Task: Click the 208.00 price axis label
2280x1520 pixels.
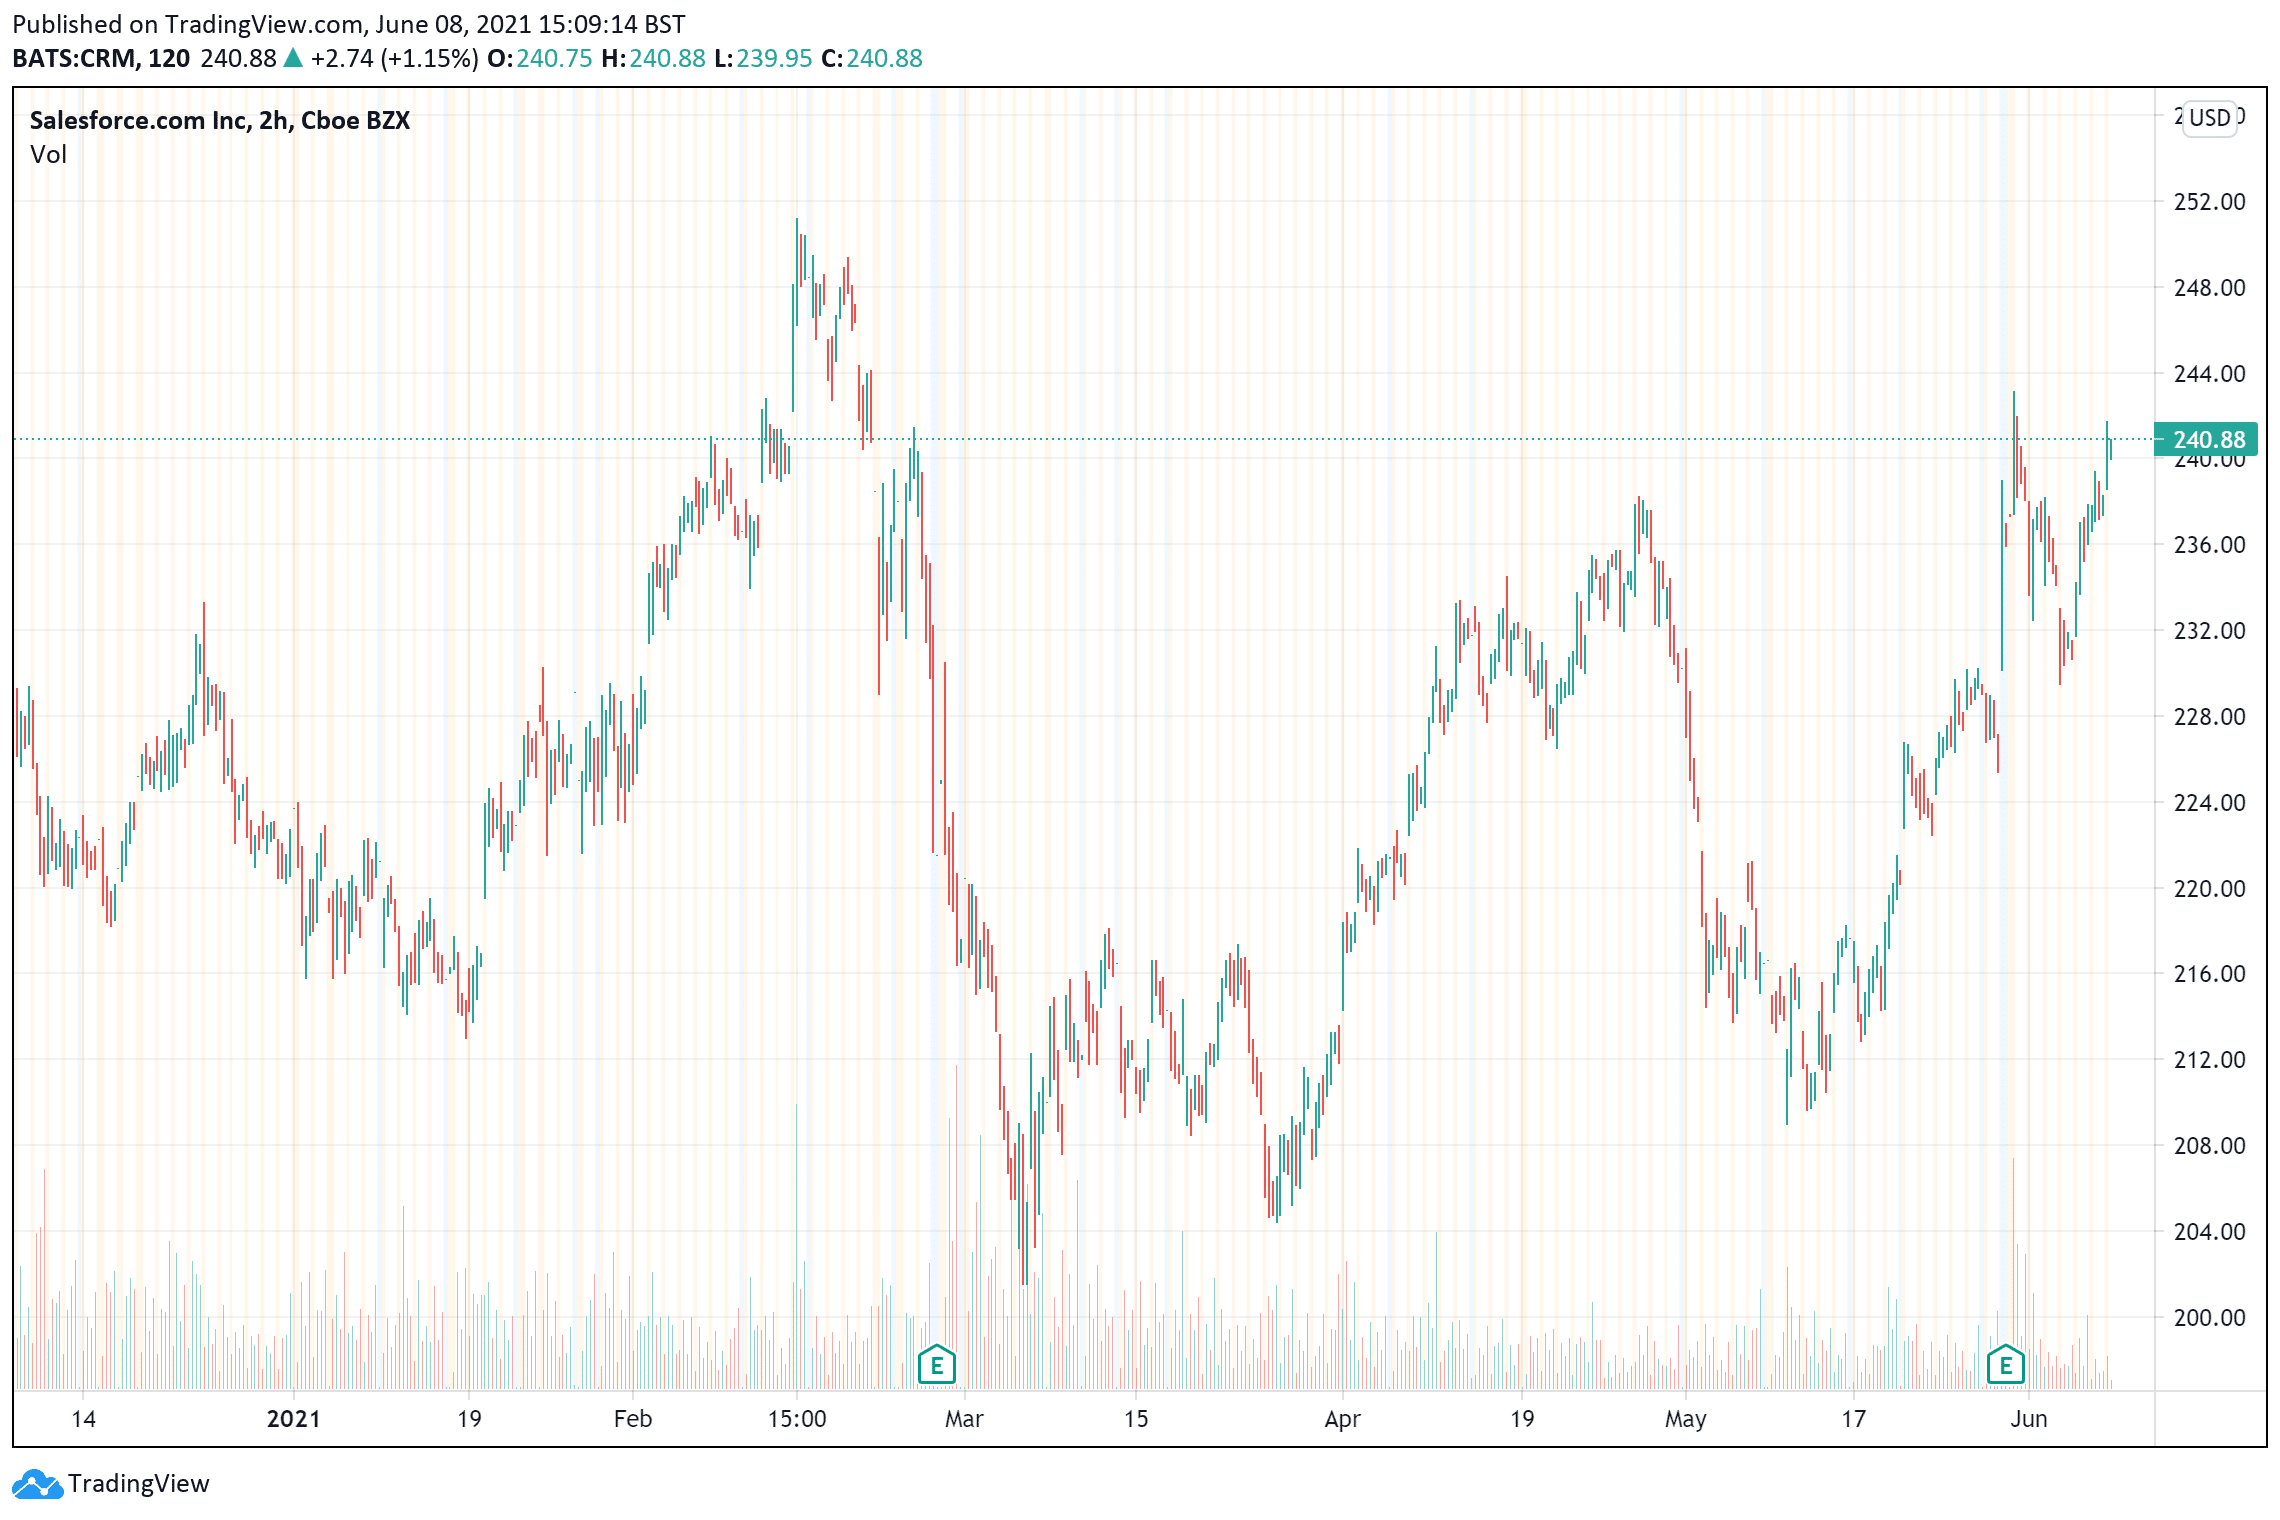Action: [2209, 1146]
